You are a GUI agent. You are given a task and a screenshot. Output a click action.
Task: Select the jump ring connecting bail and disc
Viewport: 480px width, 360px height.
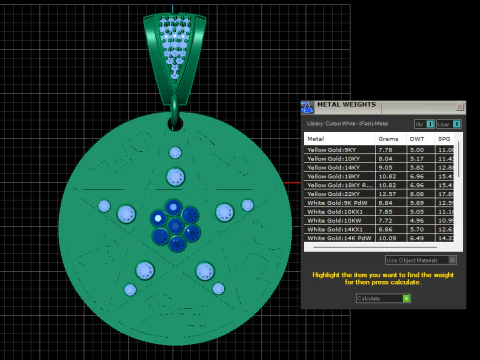point(175,110)
